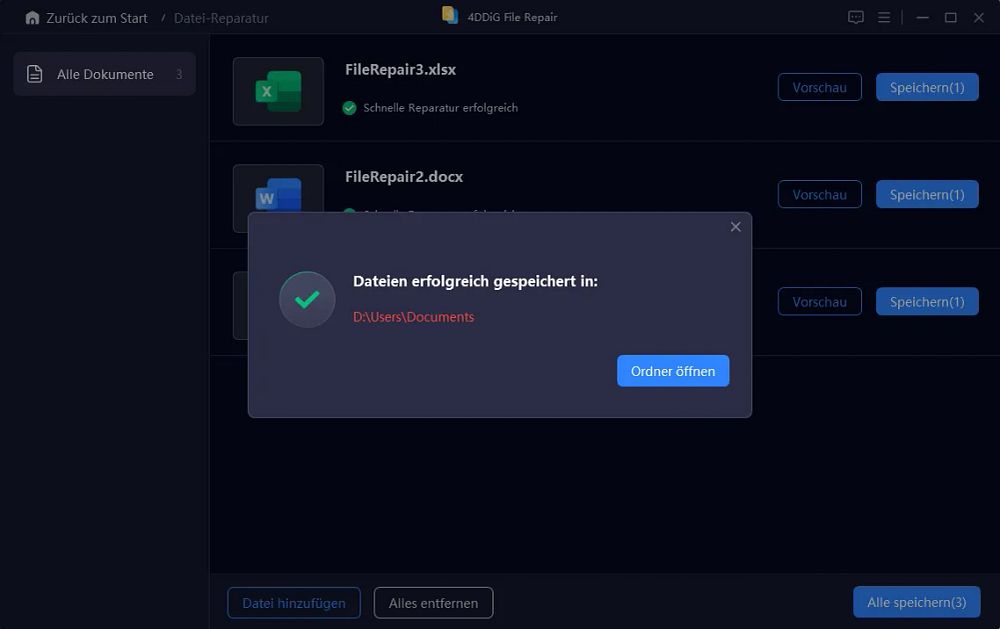Image resolution: width=1000 pixels, height=629 pixels.
Task: Click the document icon in Alle Dokumente
Action: click(34, 74)
